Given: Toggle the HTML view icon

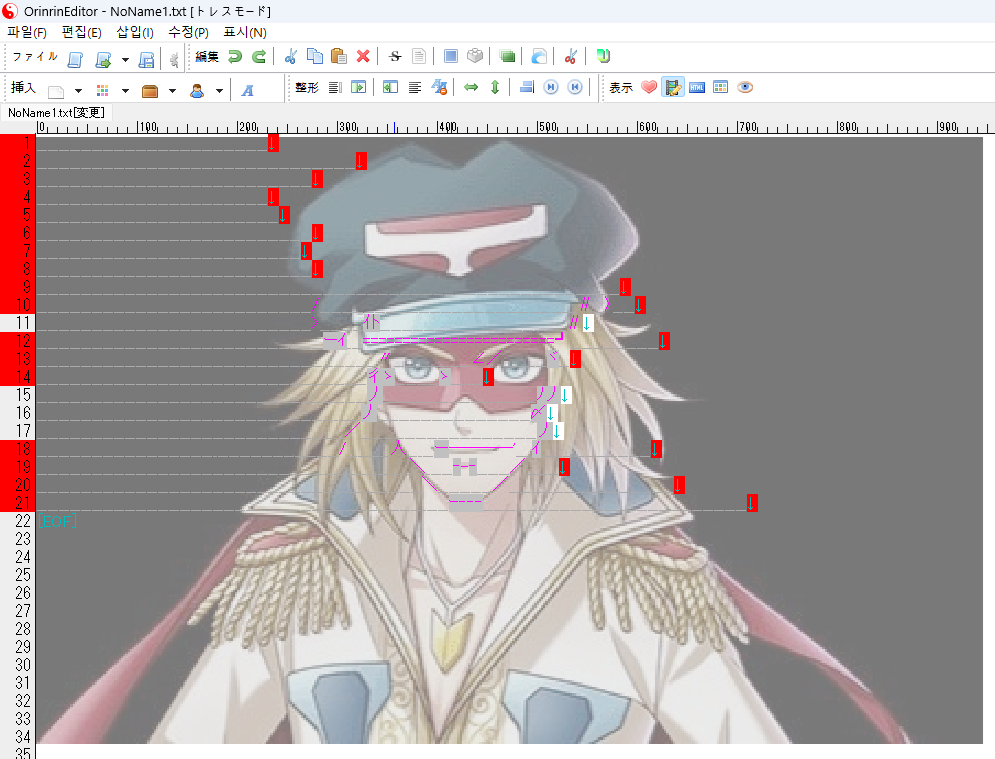Looking at the screenshot, I should pyautogui.click(x=697, y=88).
